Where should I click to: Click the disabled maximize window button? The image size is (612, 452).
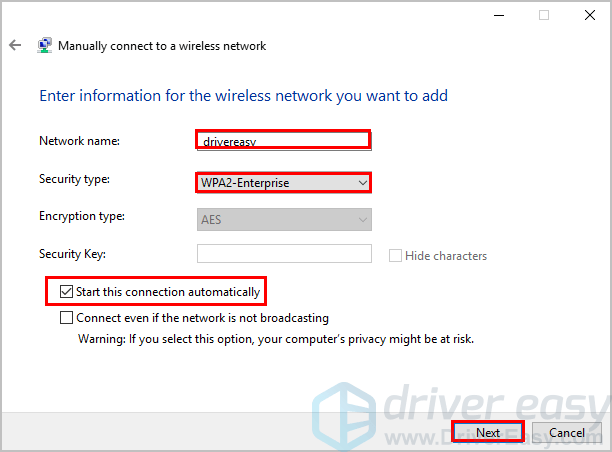544,15
